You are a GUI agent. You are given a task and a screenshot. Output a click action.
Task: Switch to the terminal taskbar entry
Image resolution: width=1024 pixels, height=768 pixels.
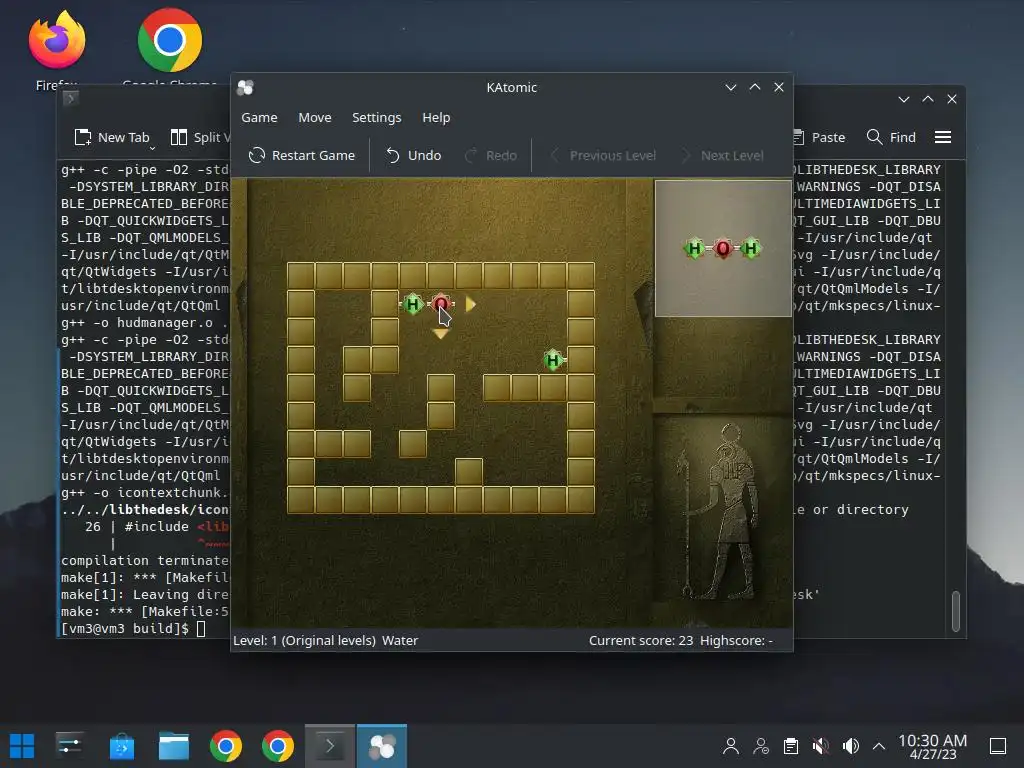tap(330, 746)
